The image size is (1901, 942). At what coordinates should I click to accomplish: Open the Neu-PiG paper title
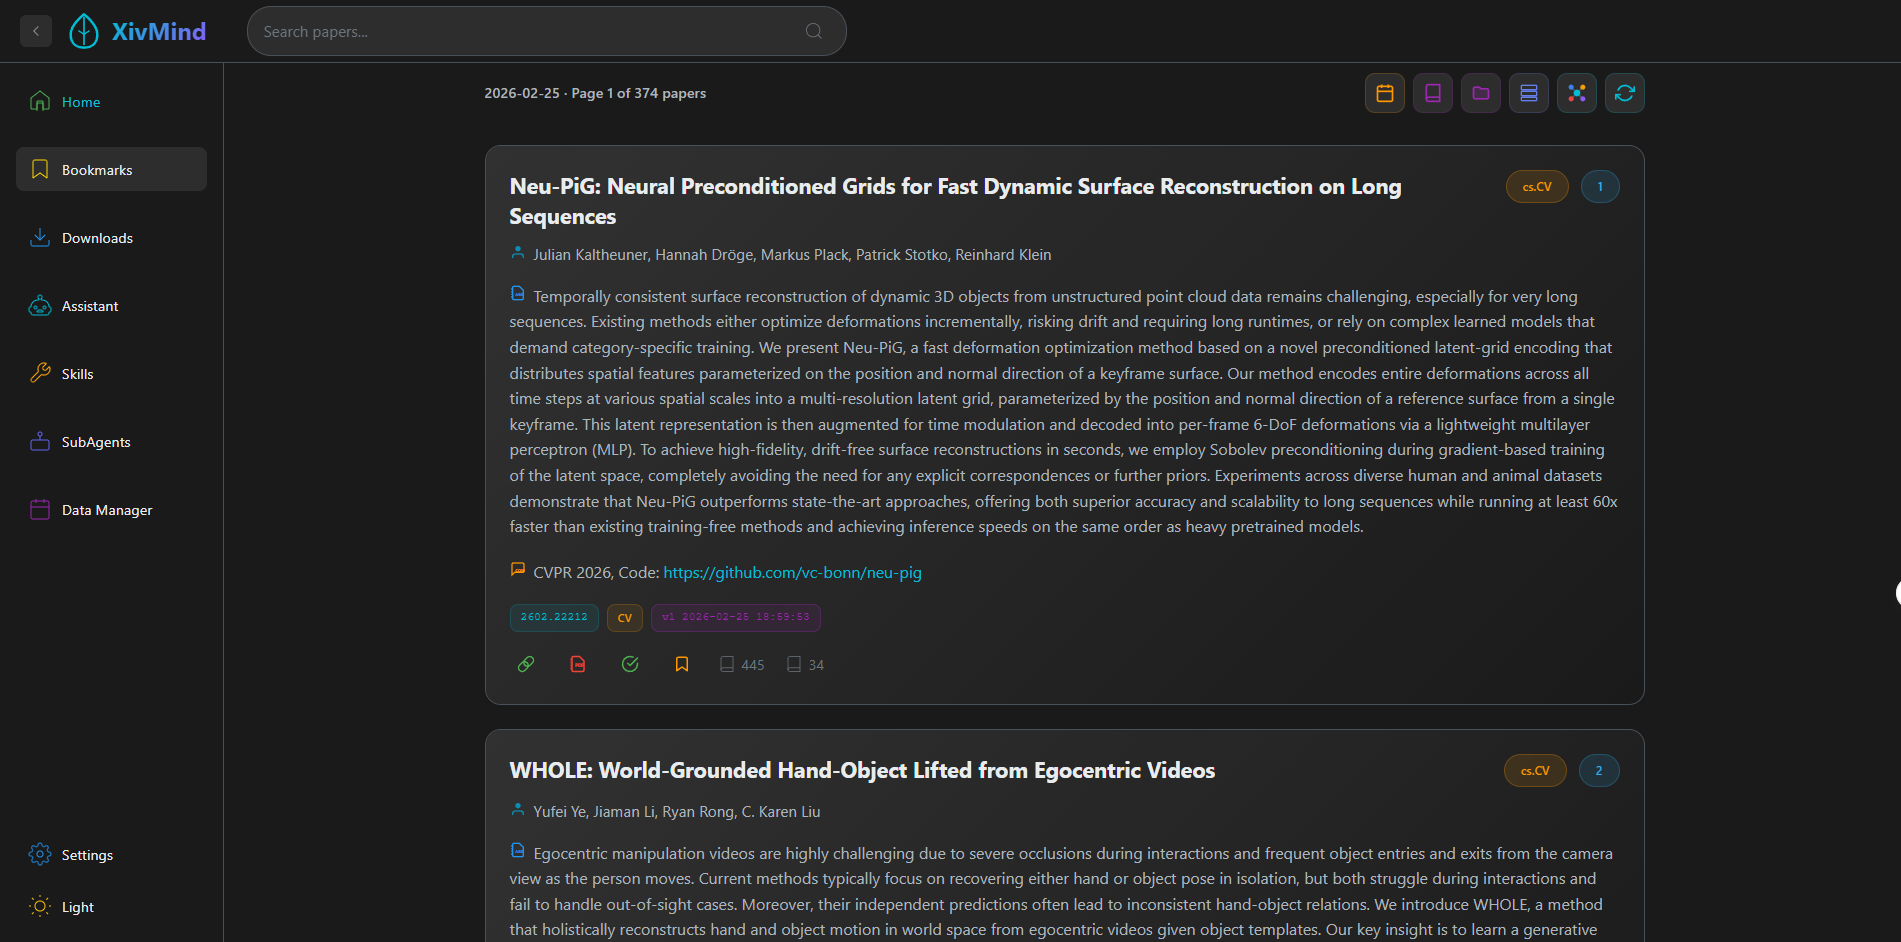point(955,201)
